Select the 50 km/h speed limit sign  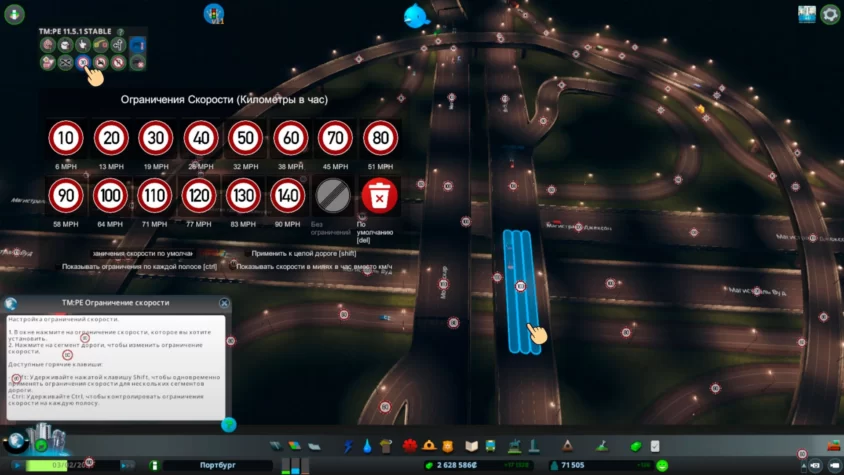tap(245, 138)
